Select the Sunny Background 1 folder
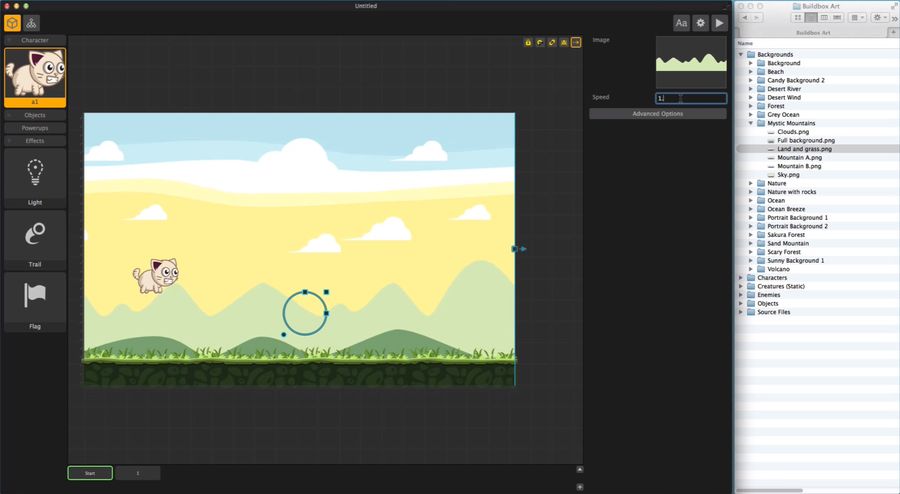The width and height of the screenshot is (900, 494). (x=795, y=260)
